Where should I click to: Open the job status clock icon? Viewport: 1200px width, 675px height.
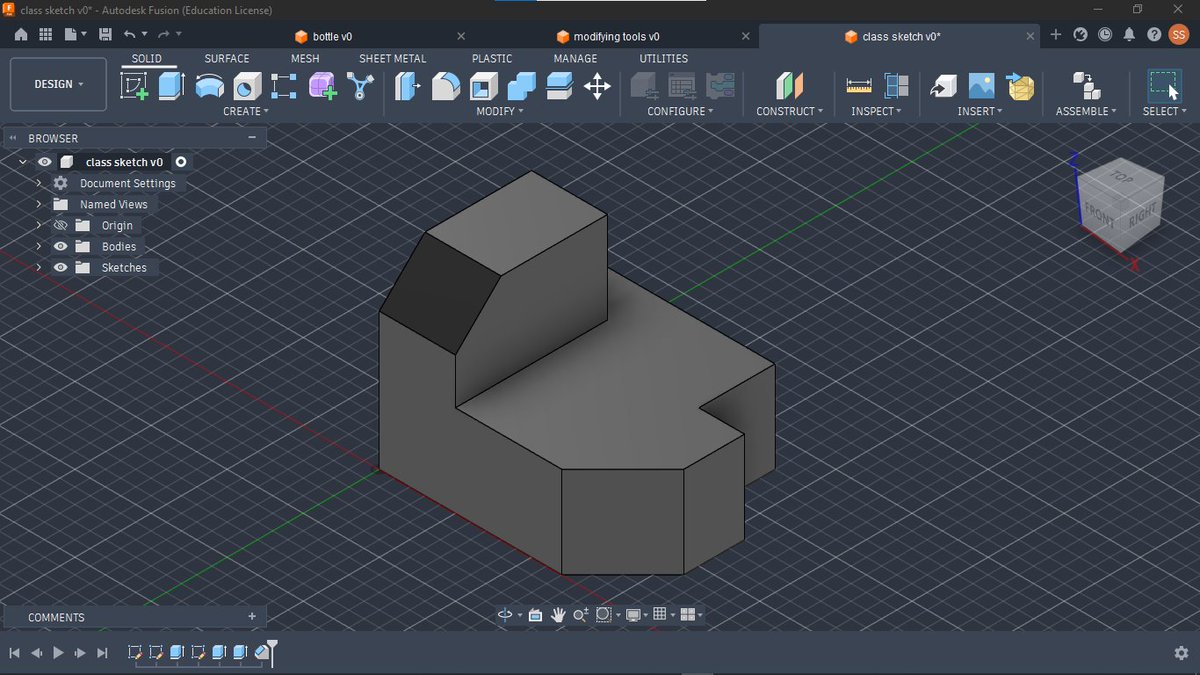click(x=1105, y=34)
